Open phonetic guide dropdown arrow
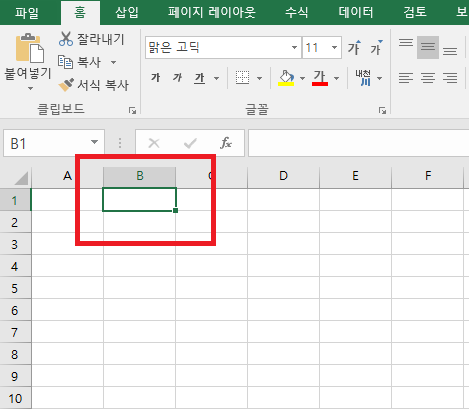This screenshot has width=469, height=409. (380, 79)
